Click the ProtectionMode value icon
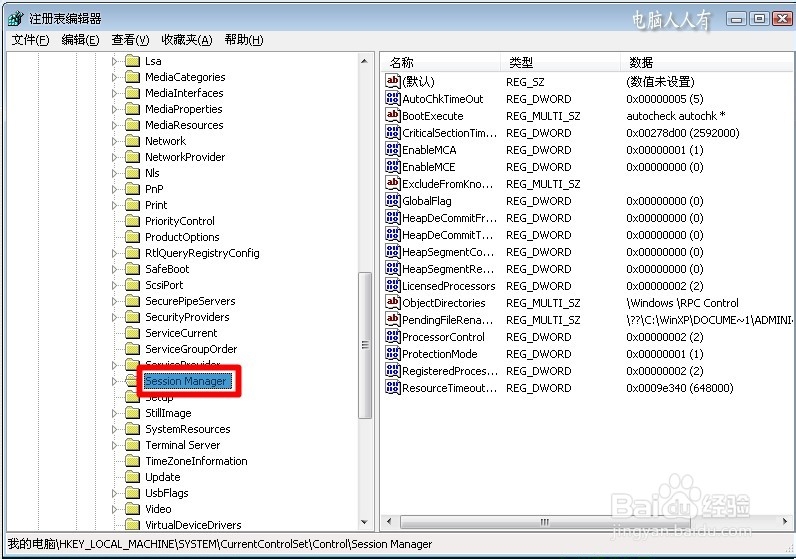 (x=393, y=353)
